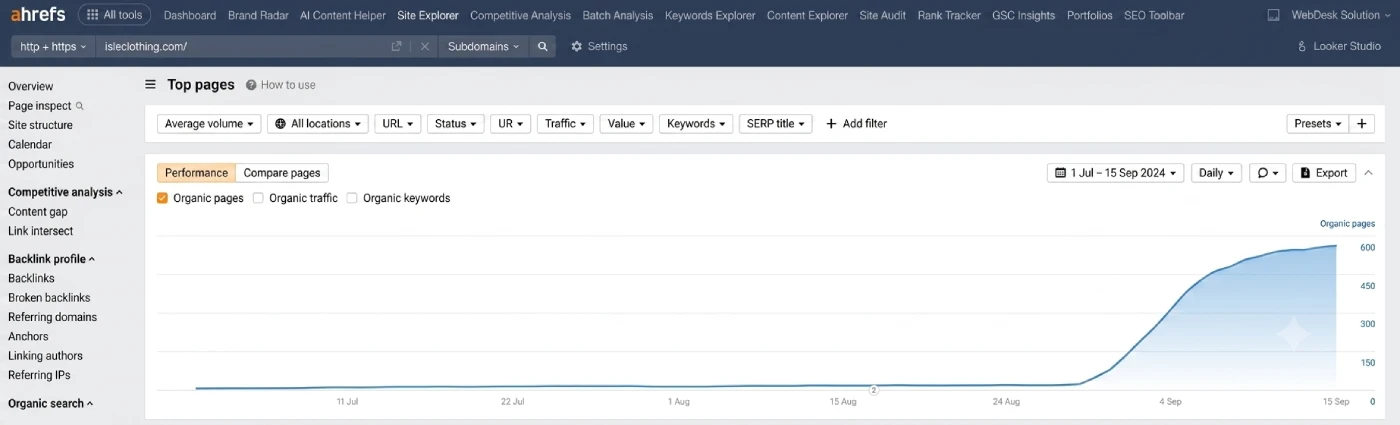Open Site Audit
The width and height of the screenshot is (1400, 425).
pyautogui.click(x=882, y=15)
